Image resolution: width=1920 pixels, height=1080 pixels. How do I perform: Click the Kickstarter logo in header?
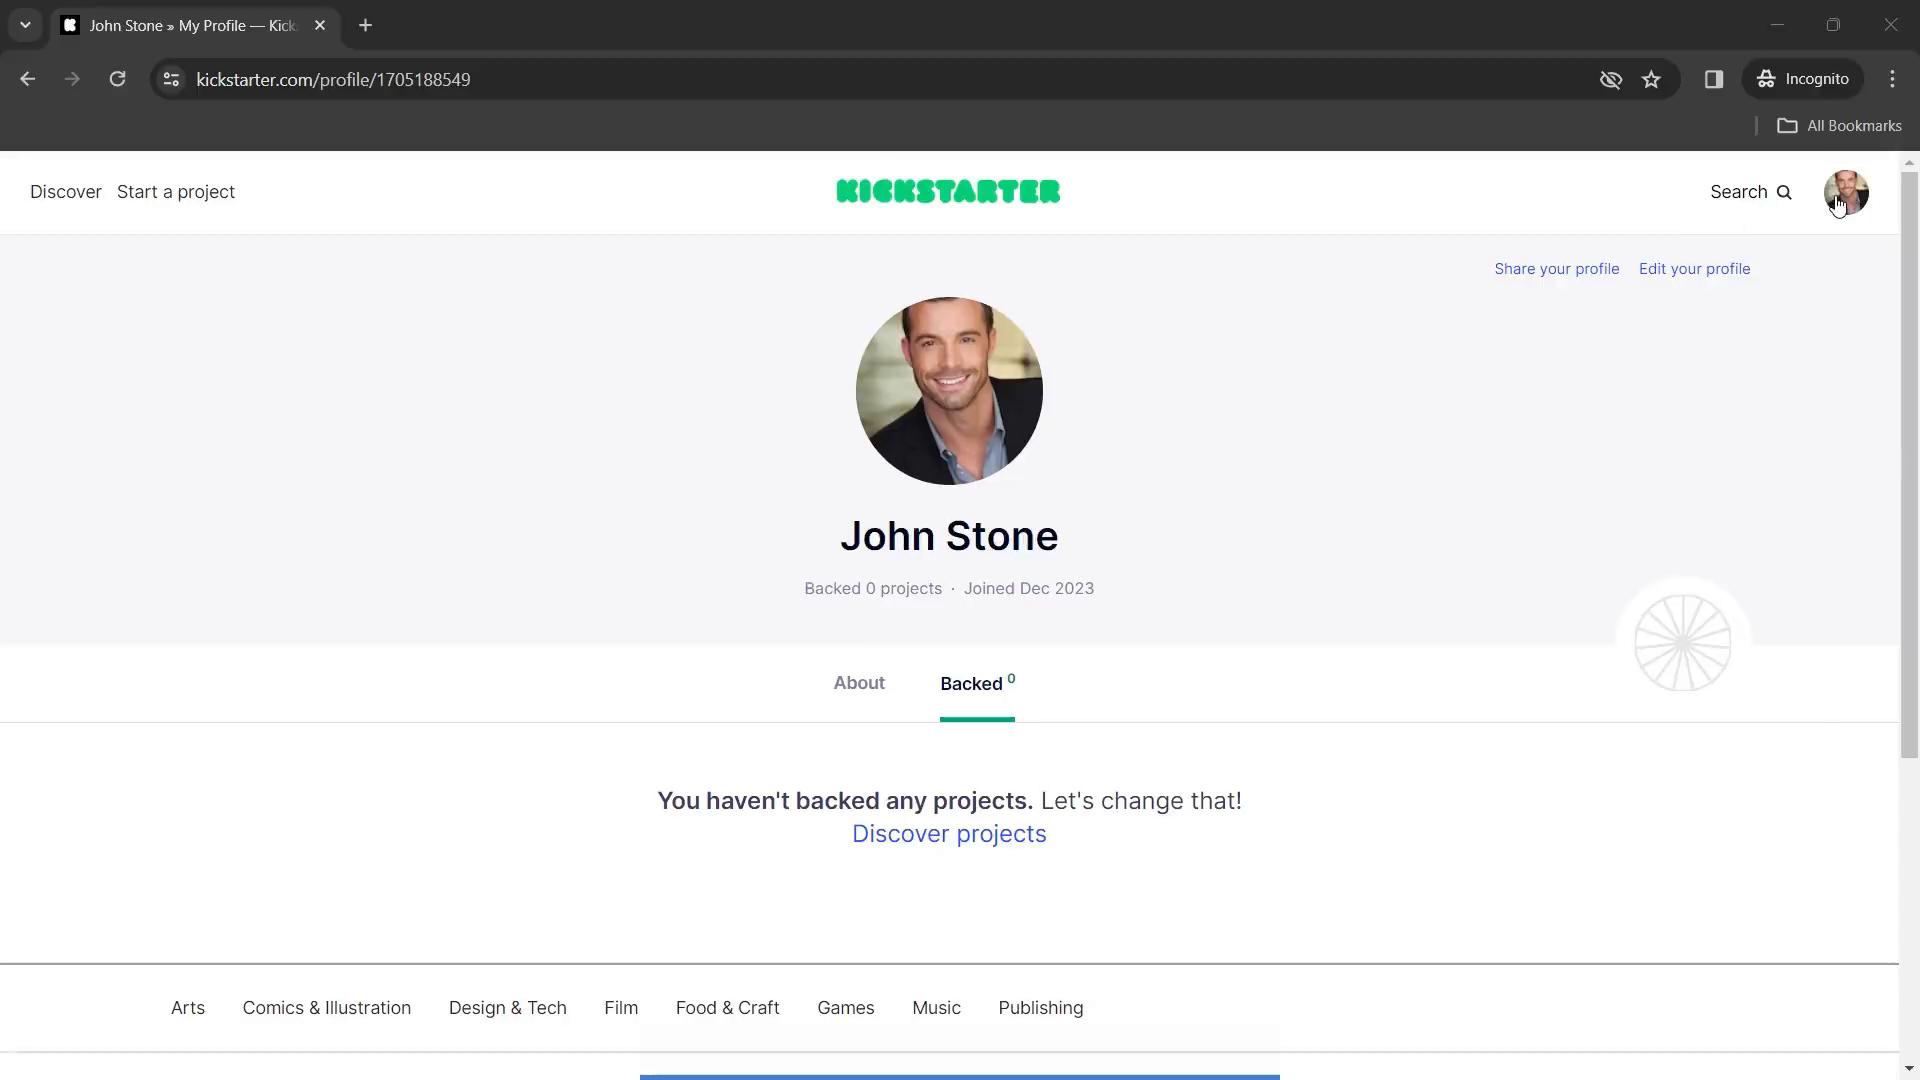coord(948,191)
